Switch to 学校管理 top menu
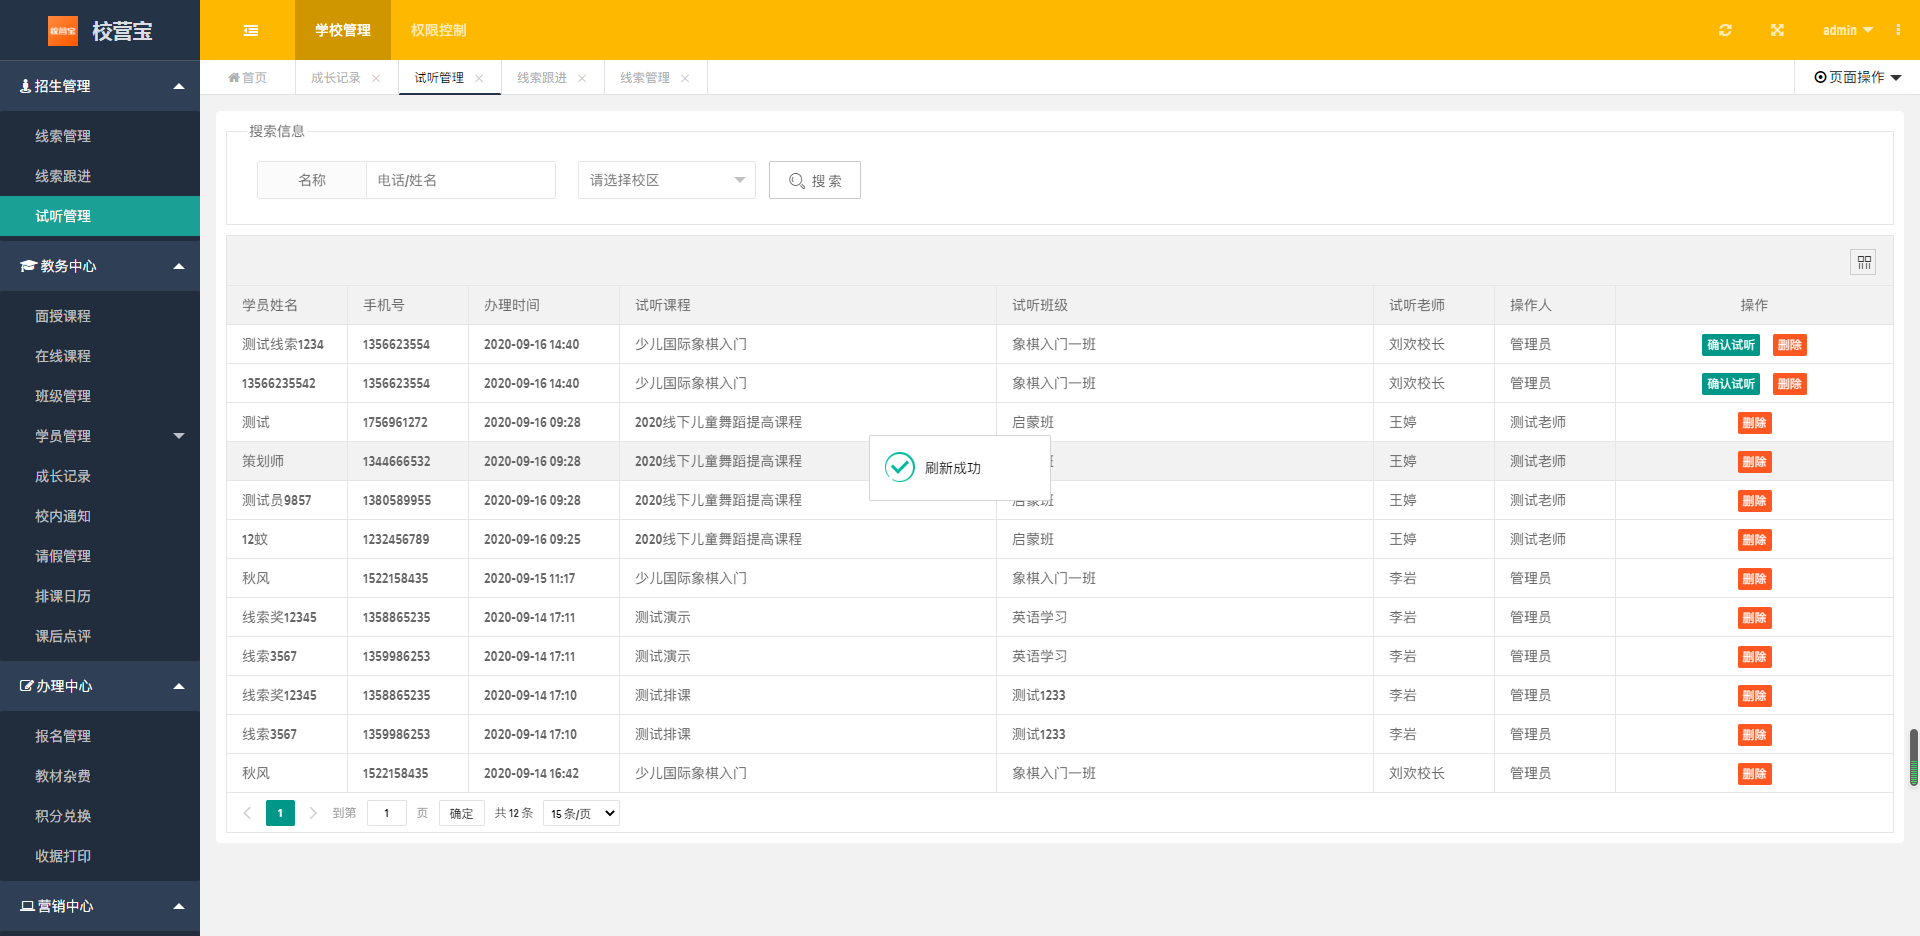 (343, 30)
